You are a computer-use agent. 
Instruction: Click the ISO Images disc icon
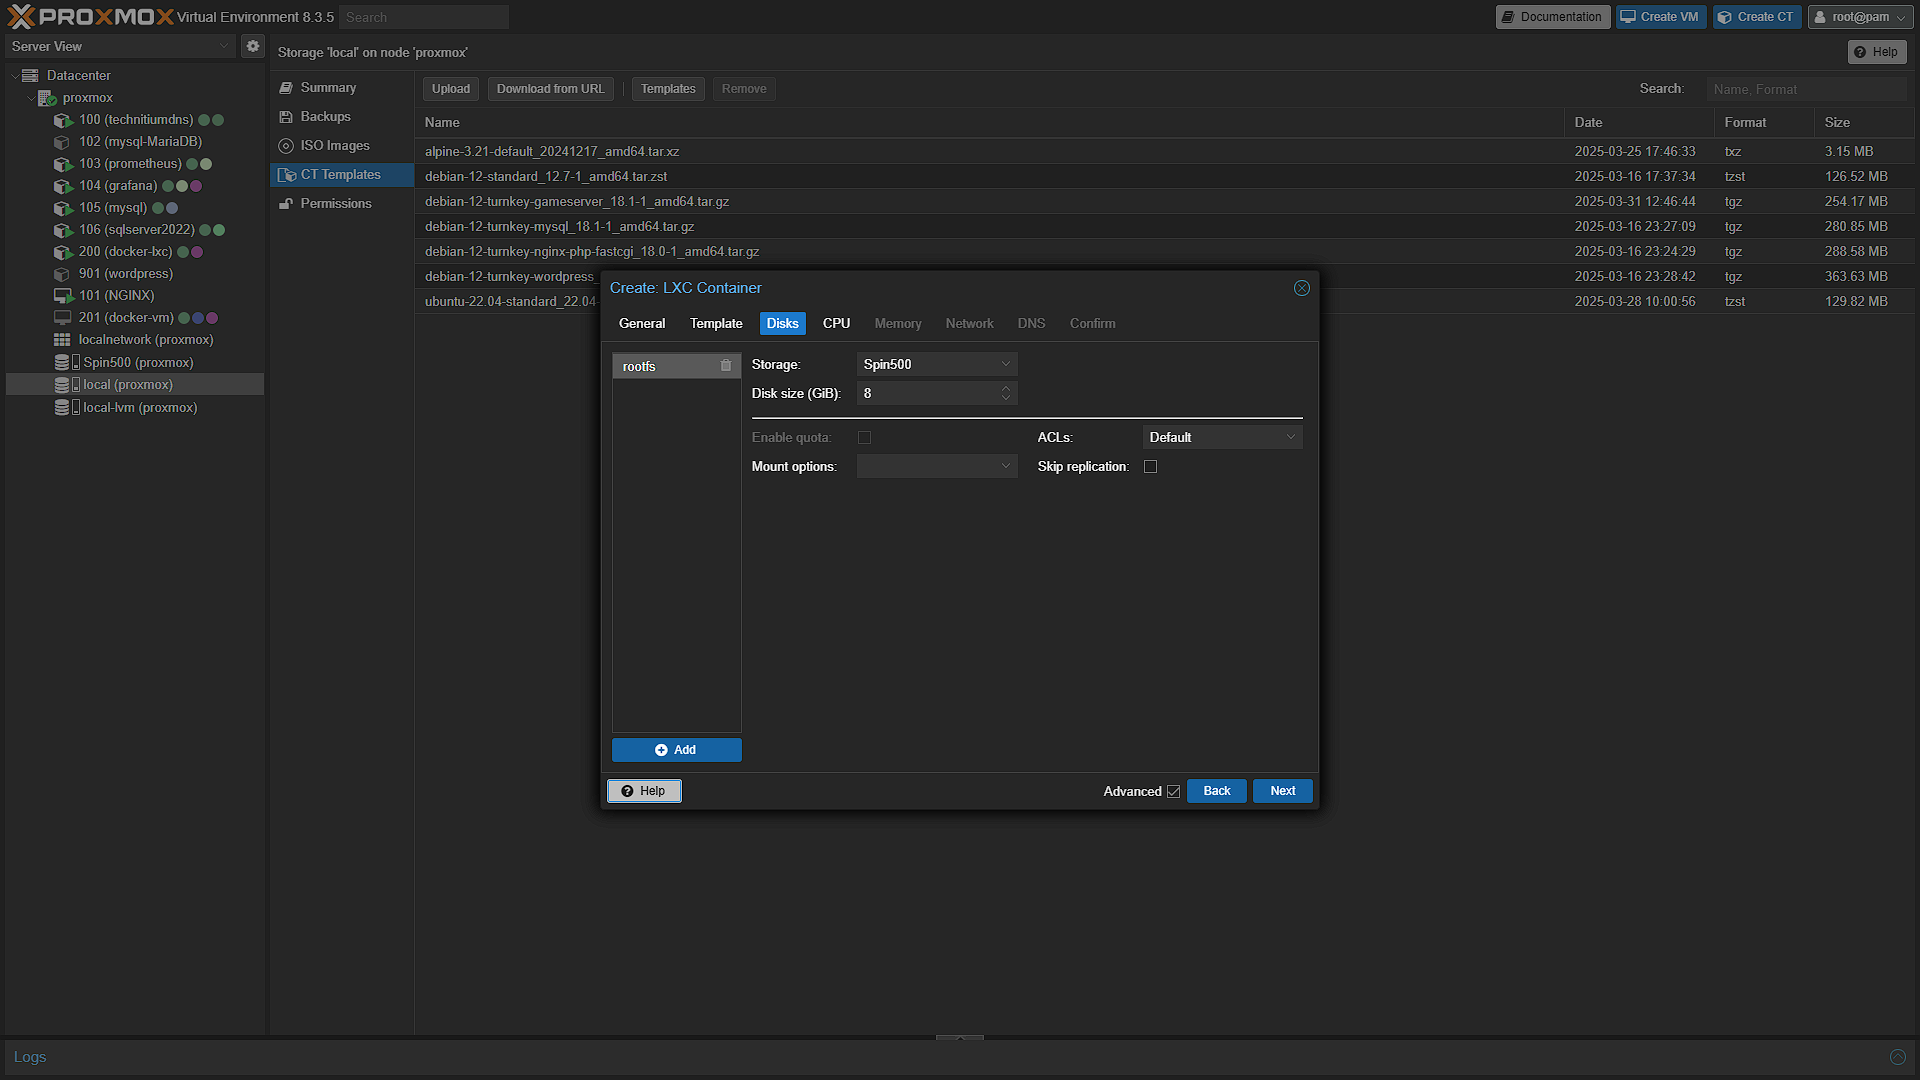(286, 146)
